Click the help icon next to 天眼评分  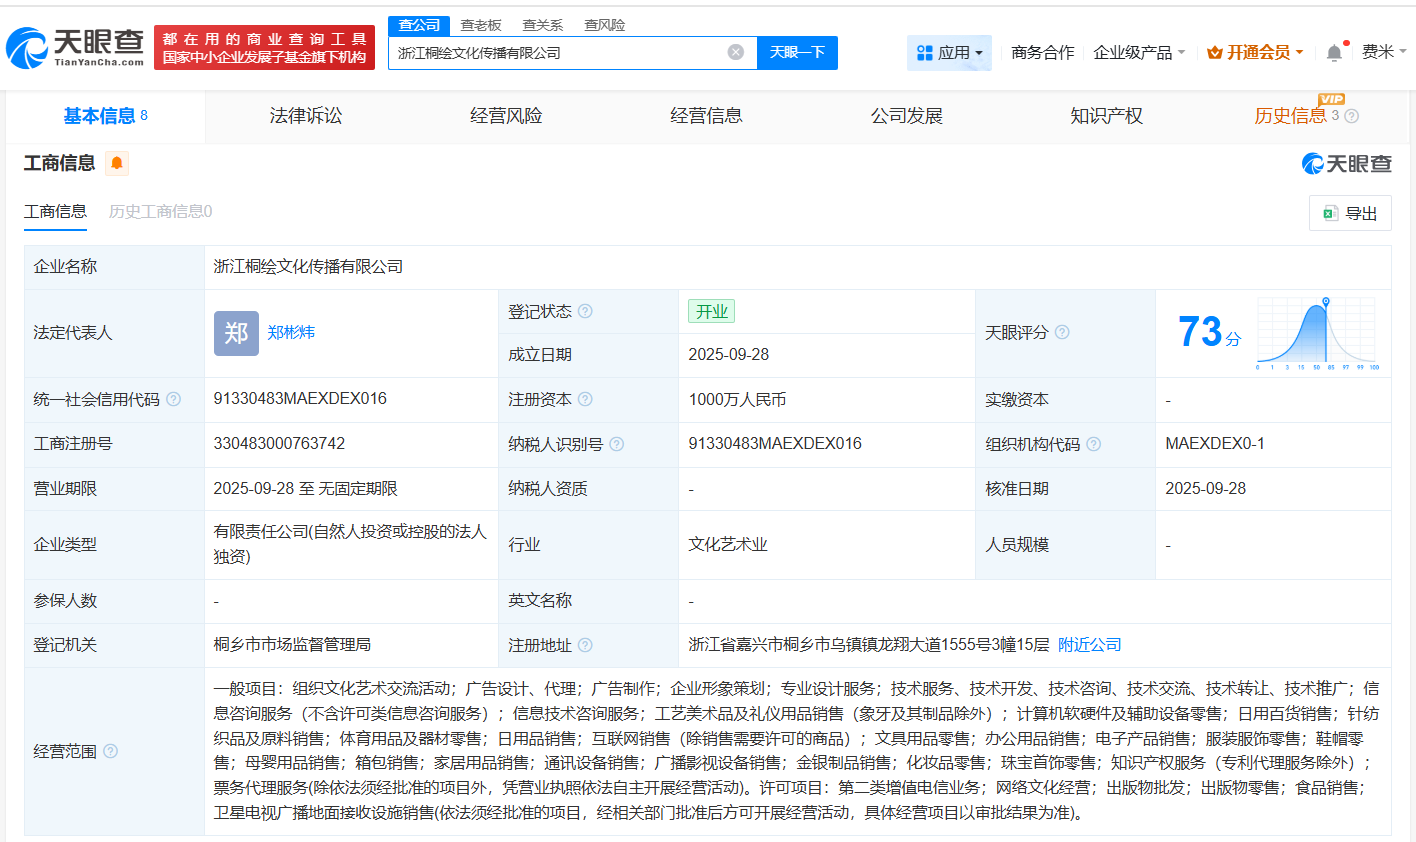point(1063,333)
